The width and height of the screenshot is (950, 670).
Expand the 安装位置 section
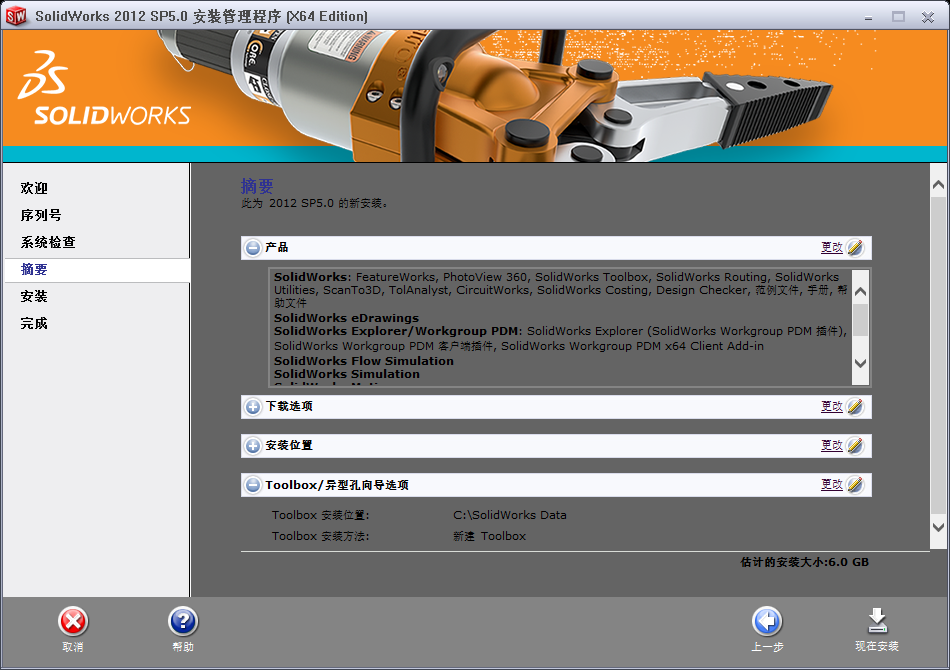253,446
